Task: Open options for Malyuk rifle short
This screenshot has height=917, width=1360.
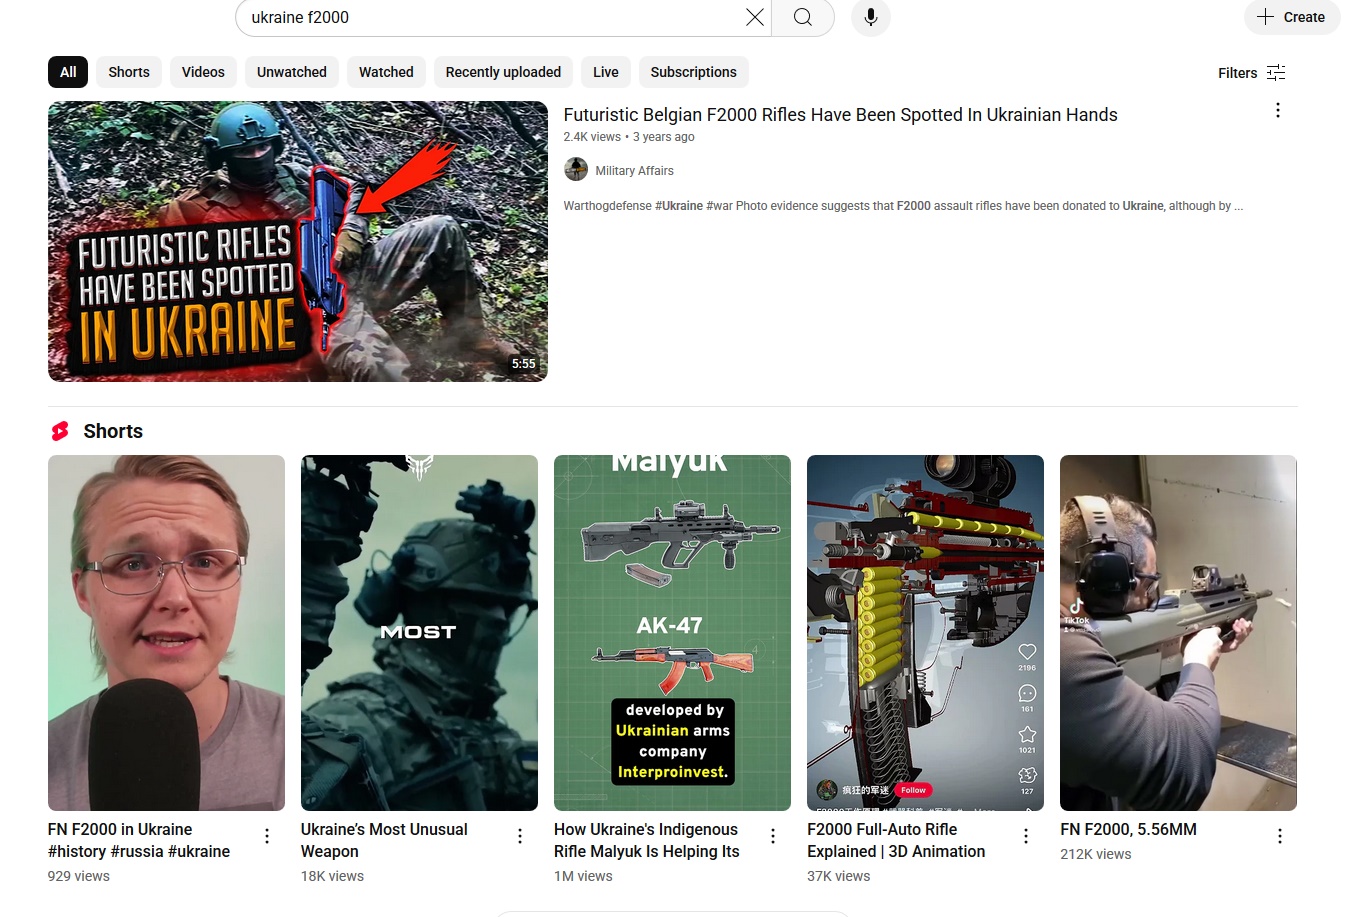Action: [x=773, y=836]
